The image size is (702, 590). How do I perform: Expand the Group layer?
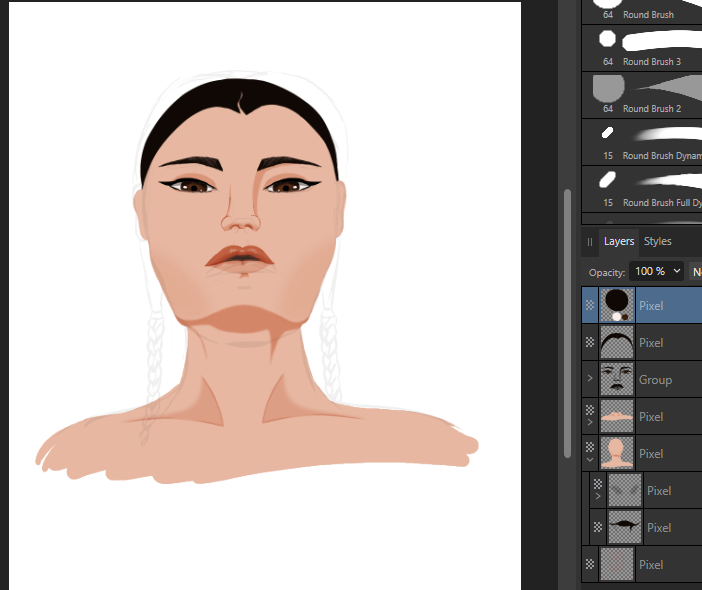pos(590,379)
